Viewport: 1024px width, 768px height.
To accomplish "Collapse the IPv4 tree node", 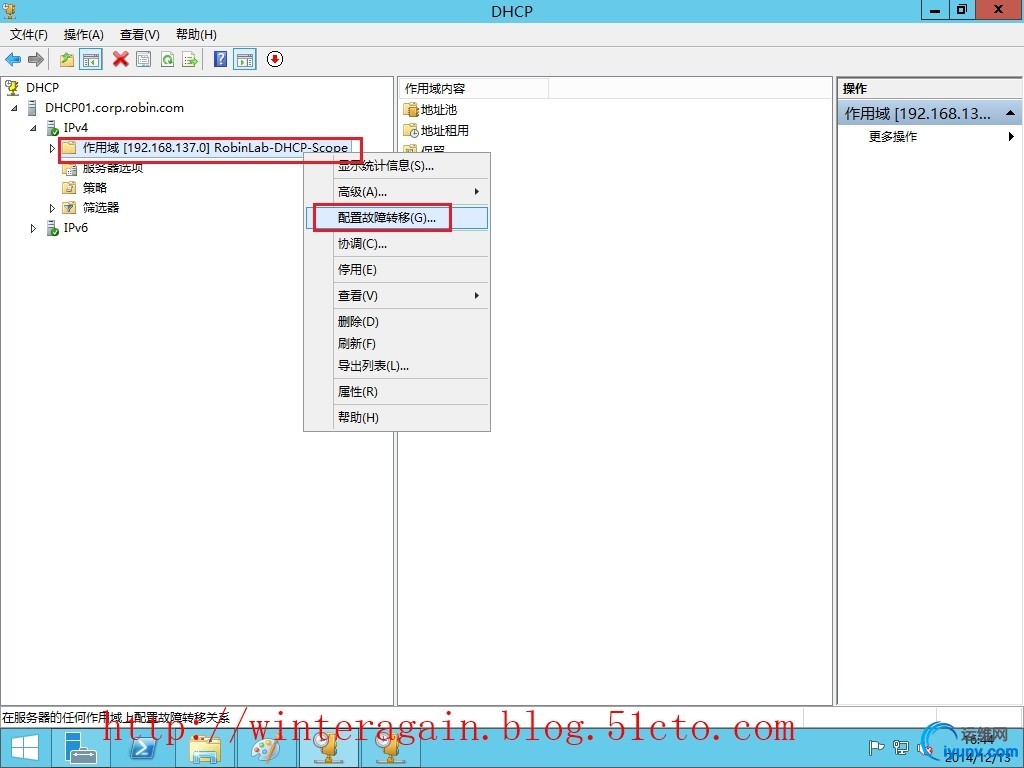I will pos(33,127).
